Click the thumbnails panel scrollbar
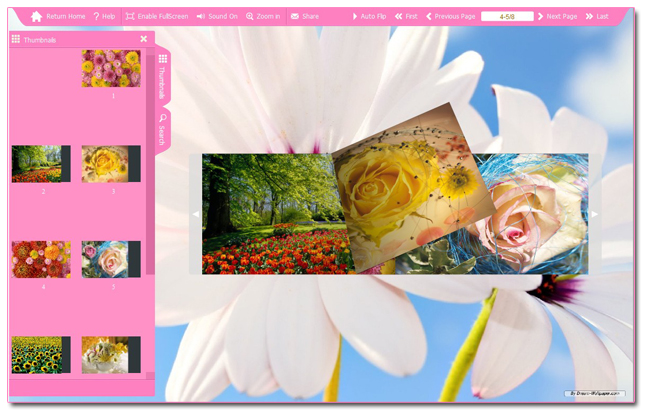The height and width of the screenshot is (420, 650). (150, 164)
